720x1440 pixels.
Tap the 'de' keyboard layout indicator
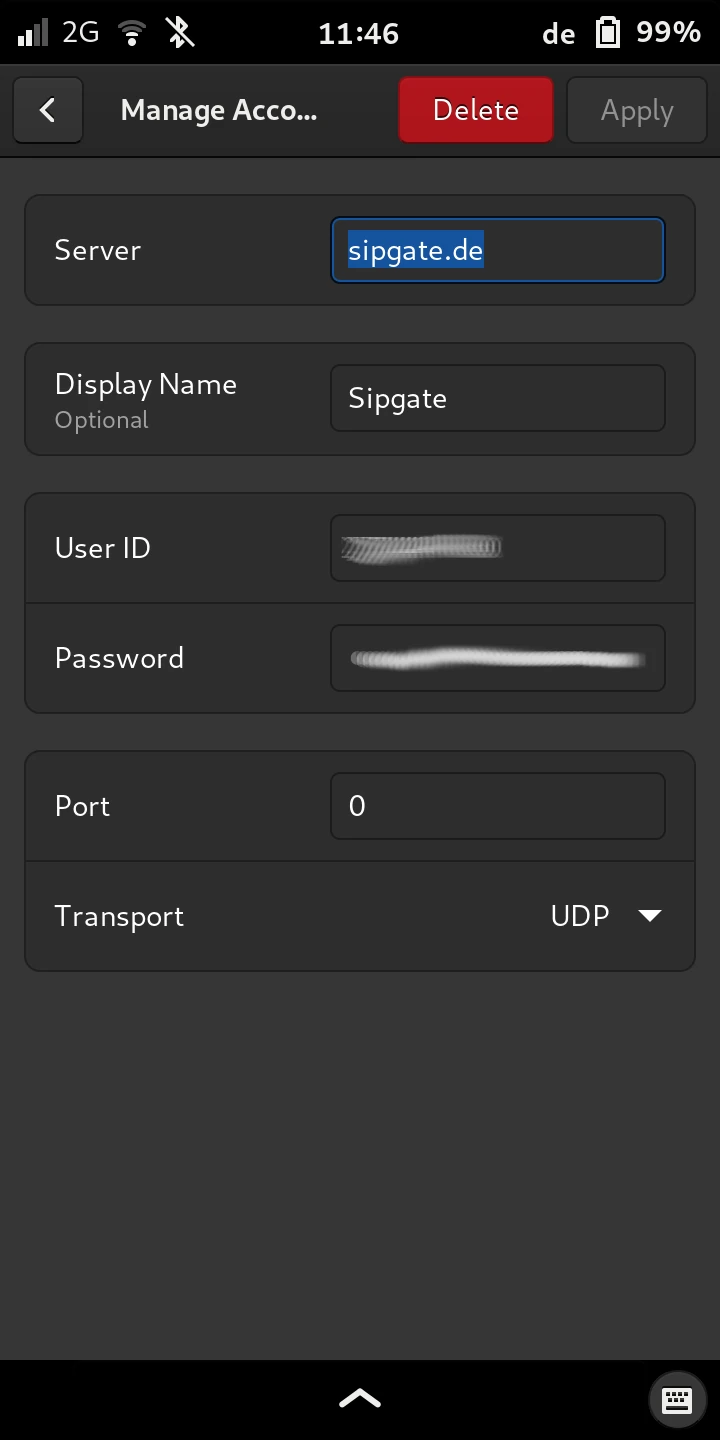[558, 34]
